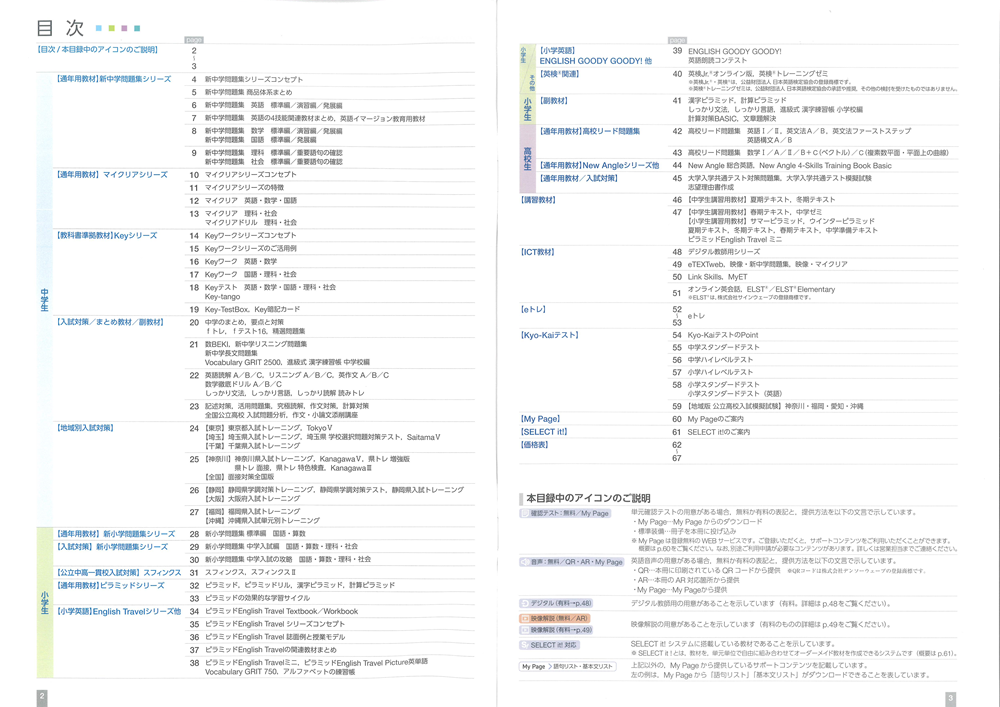
Task: Open the 【通年用教材】マイクリアシリーズ section heading
Action: coord(112,175)
